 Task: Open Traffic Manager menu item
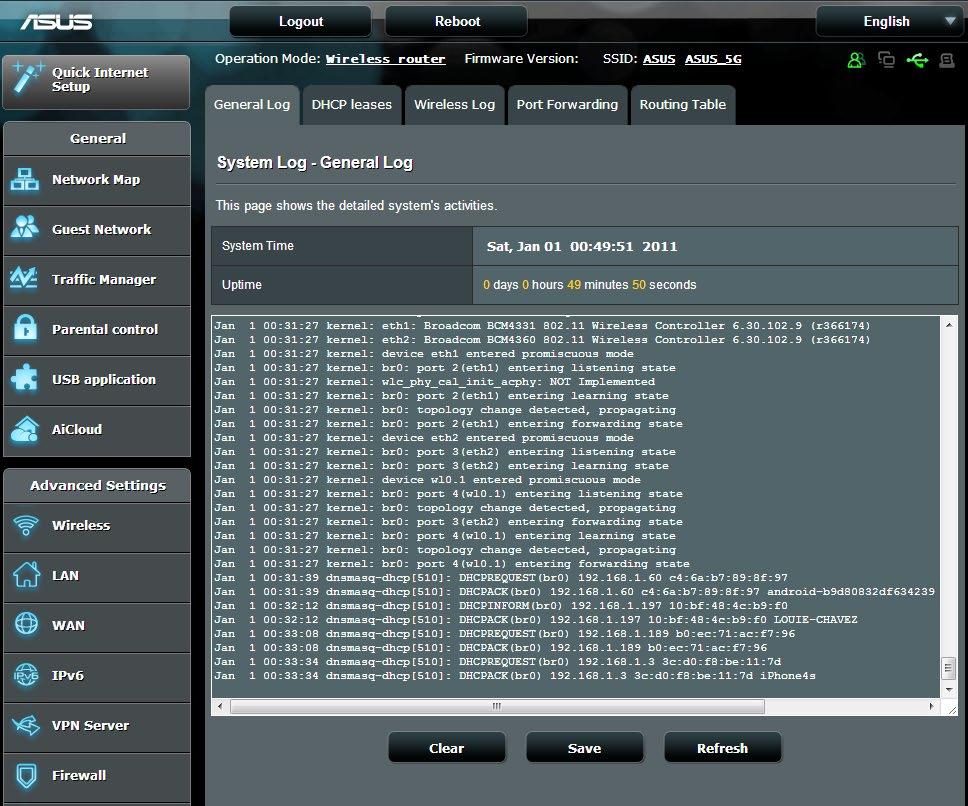pyautogui.click(x=97, y=280)
